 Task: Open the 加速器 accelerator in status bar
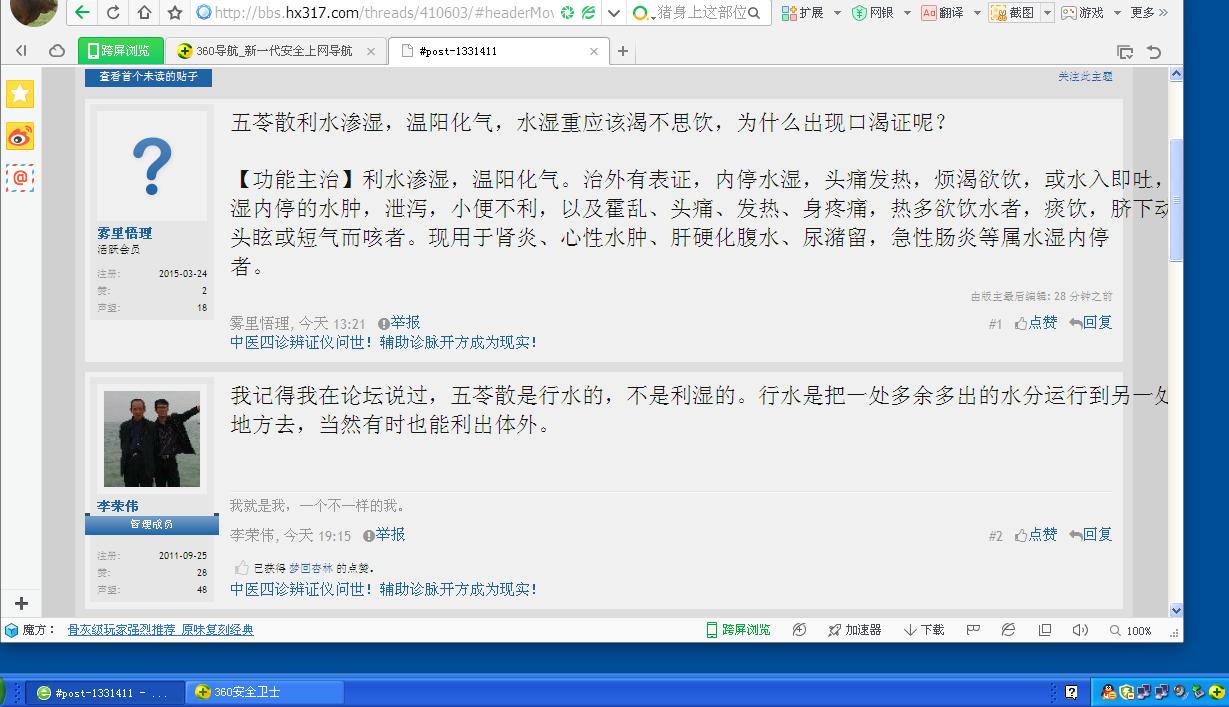(x=854, y=630)
